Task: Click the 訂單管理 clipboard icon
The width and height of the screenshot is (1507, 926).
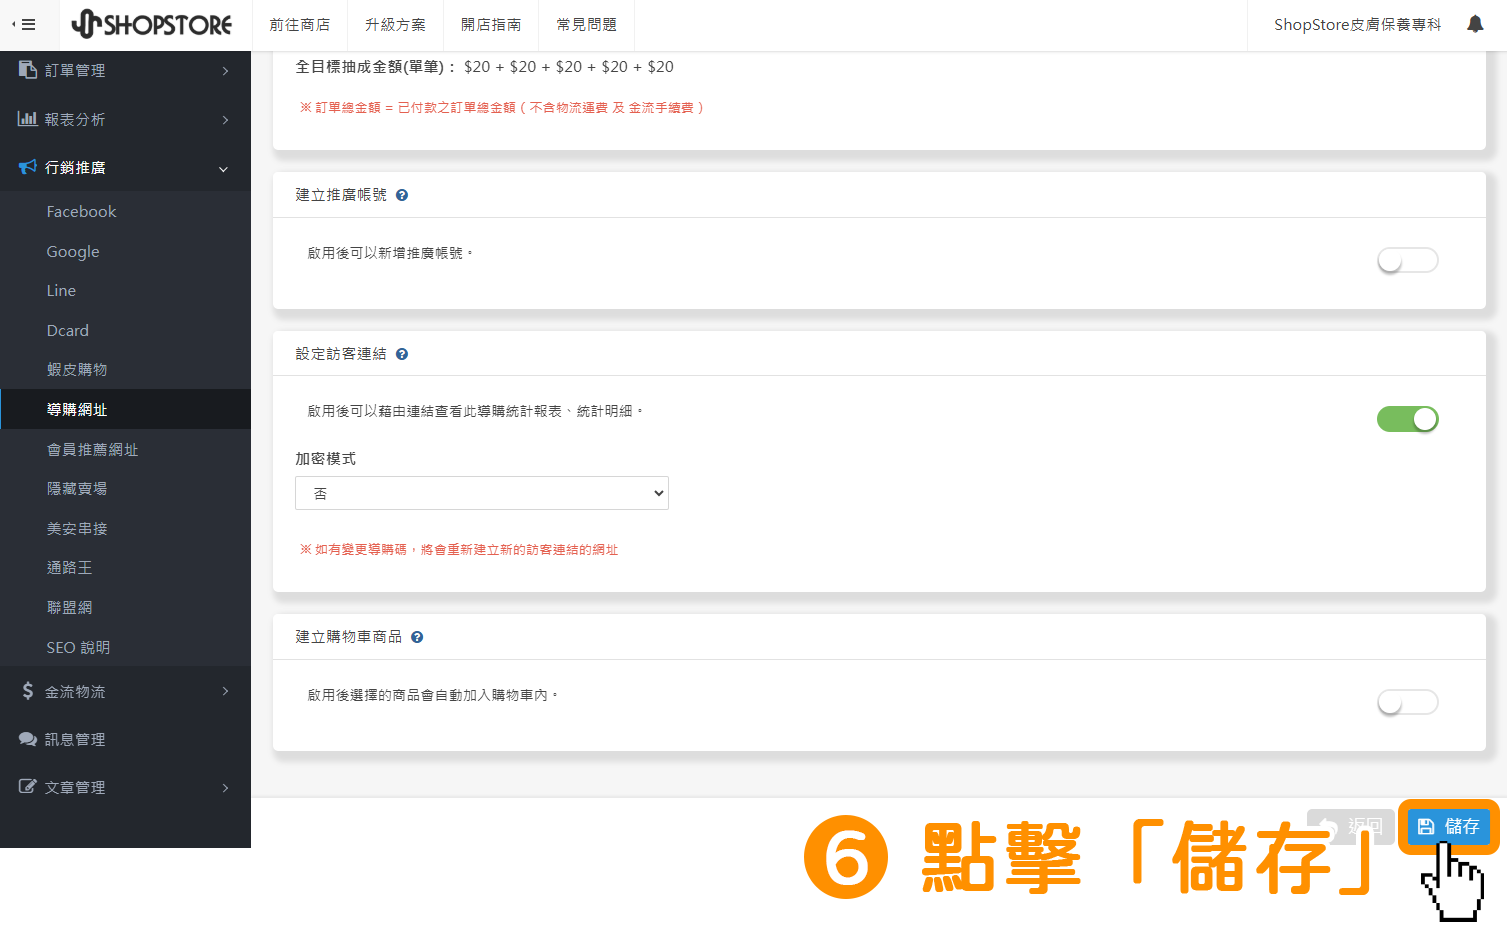Action: 28,70
